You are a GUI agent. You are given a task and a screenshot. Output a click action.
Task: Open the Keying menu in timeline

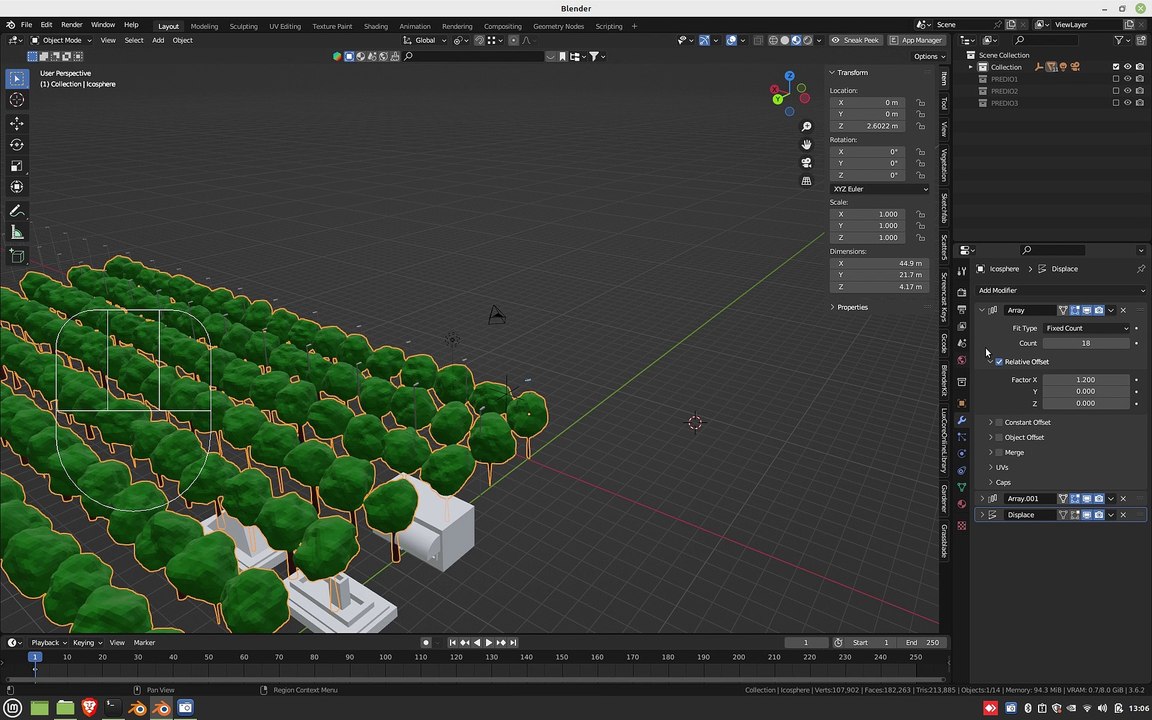[x=87, y=643]
